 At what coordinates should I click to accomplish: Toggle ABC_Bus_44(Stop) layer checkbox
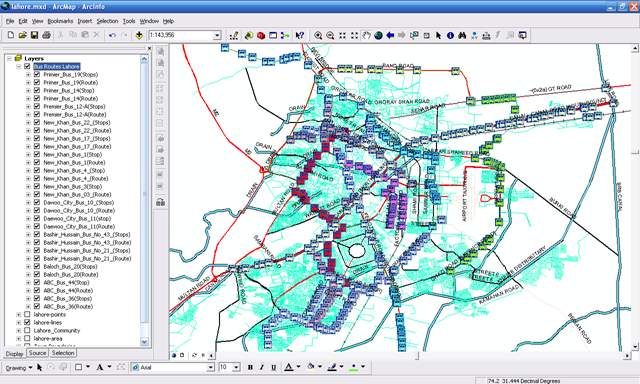[37, 282]
